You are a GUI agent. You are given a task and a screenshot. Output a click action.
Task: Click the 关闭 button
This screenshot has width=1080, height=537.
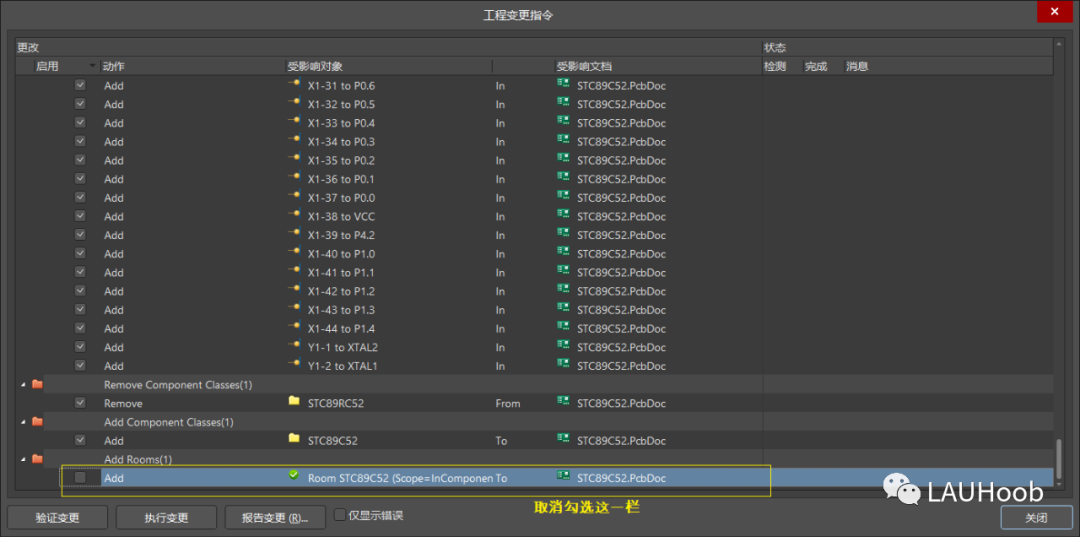[x=1035, y=518]
